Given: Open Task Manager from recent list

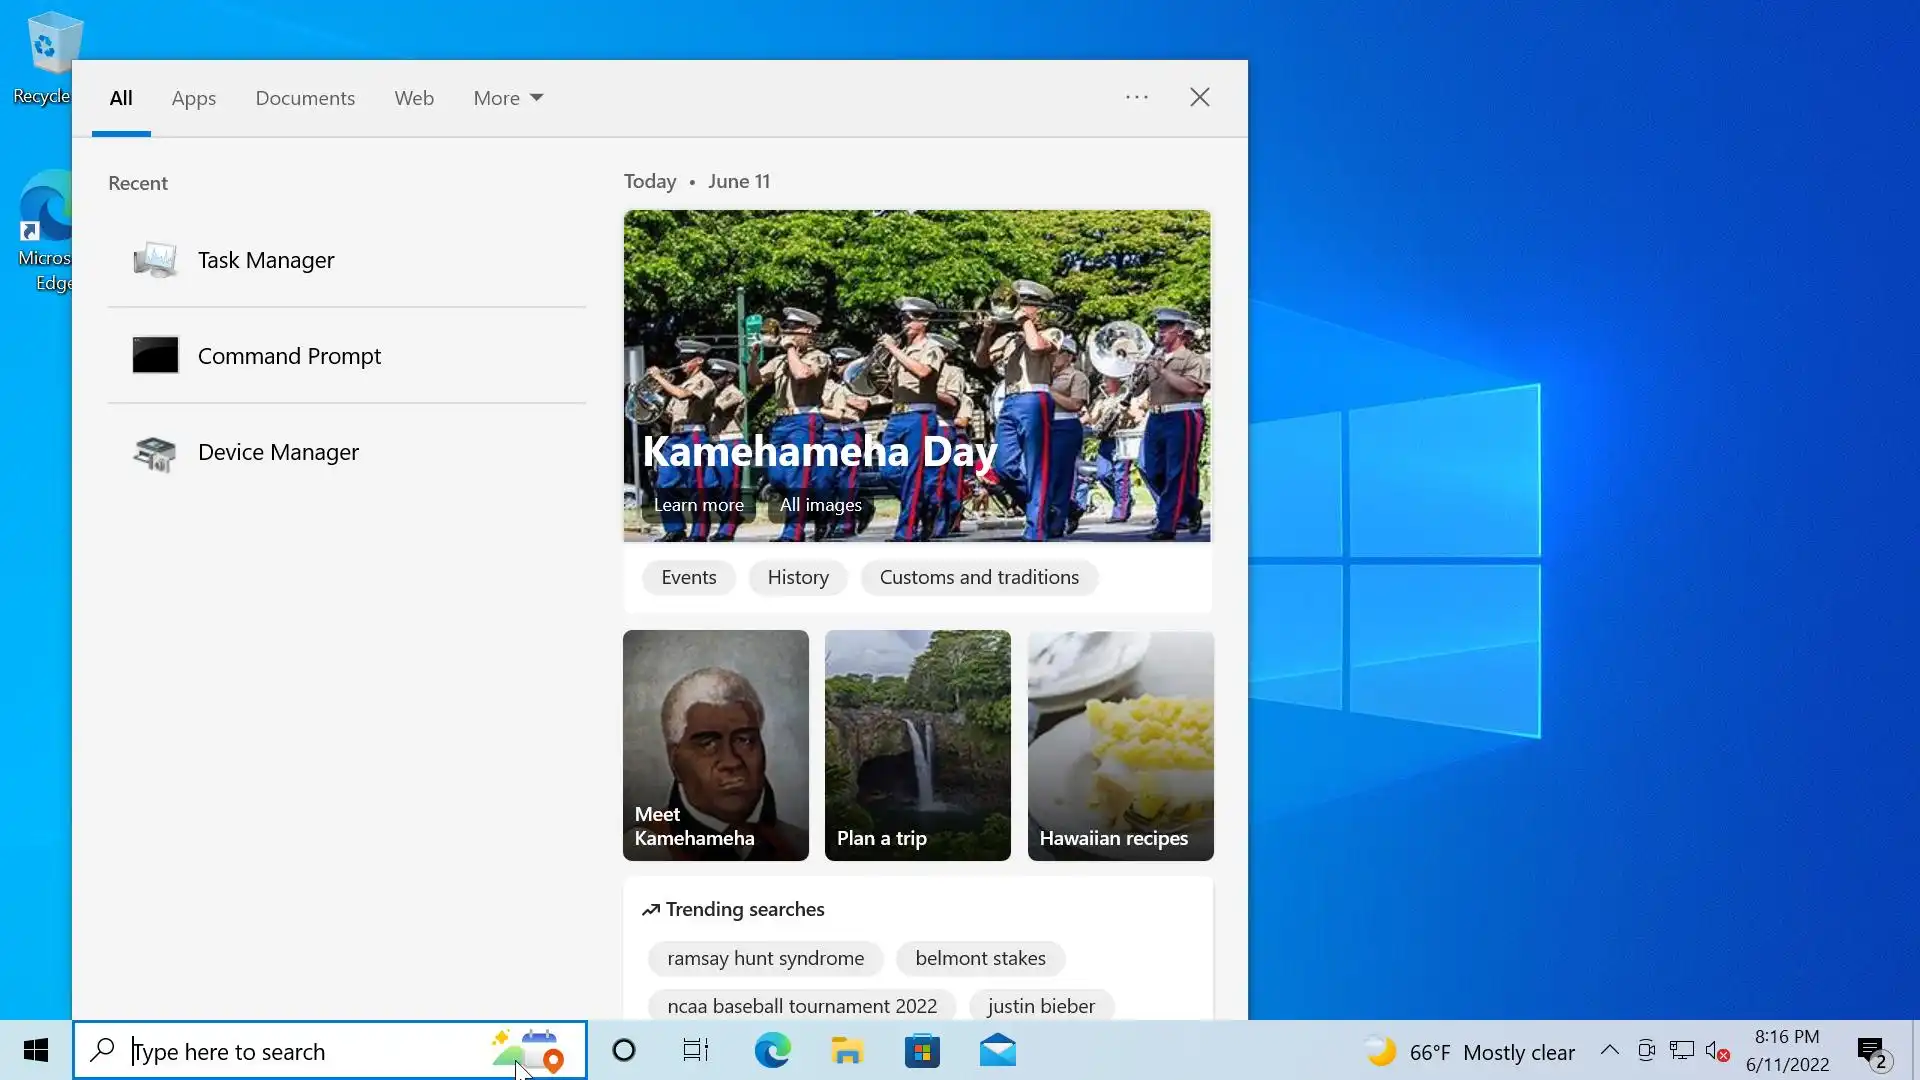Looking at the screenshot, I should (x=265, y=260).
